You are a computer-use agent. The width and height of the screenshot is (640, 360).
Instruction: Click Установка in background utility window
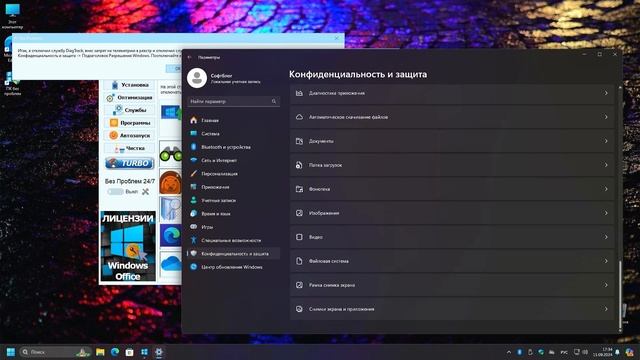click(x=129, y=85)
